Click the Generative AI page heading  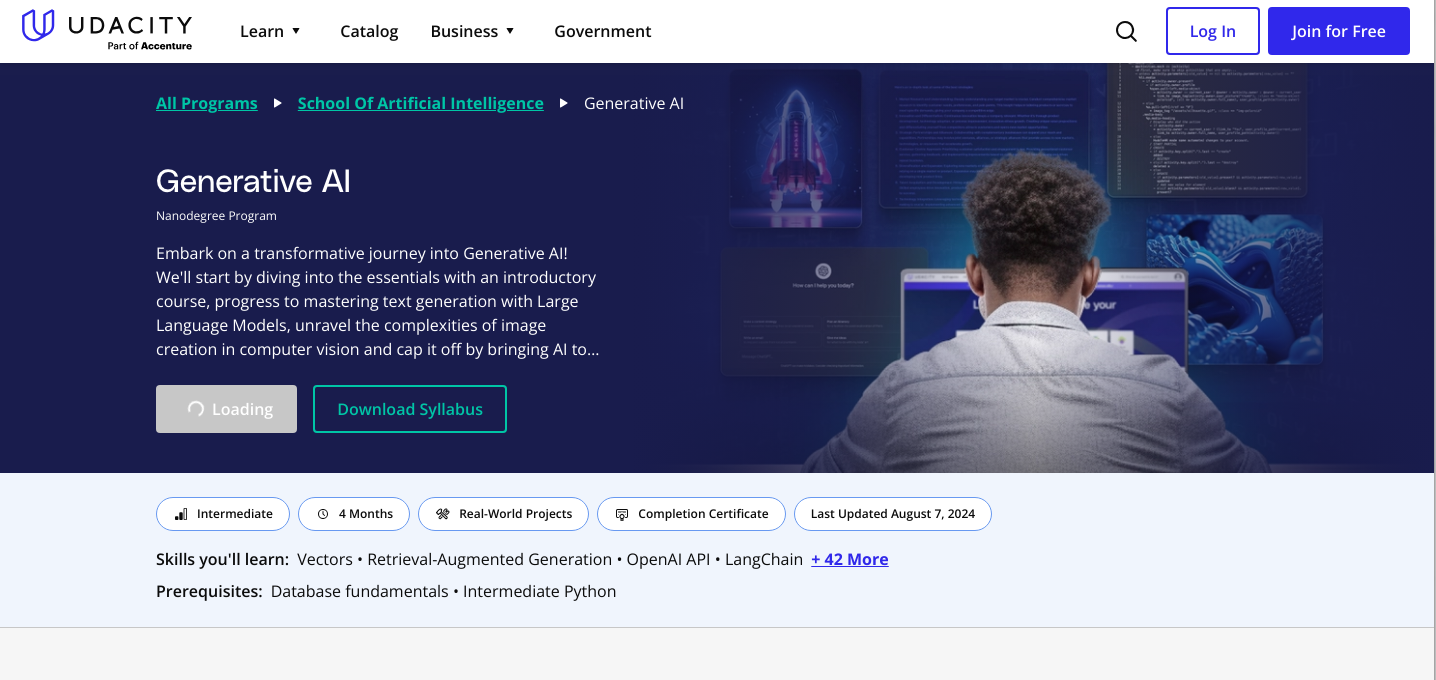point(253,181)
